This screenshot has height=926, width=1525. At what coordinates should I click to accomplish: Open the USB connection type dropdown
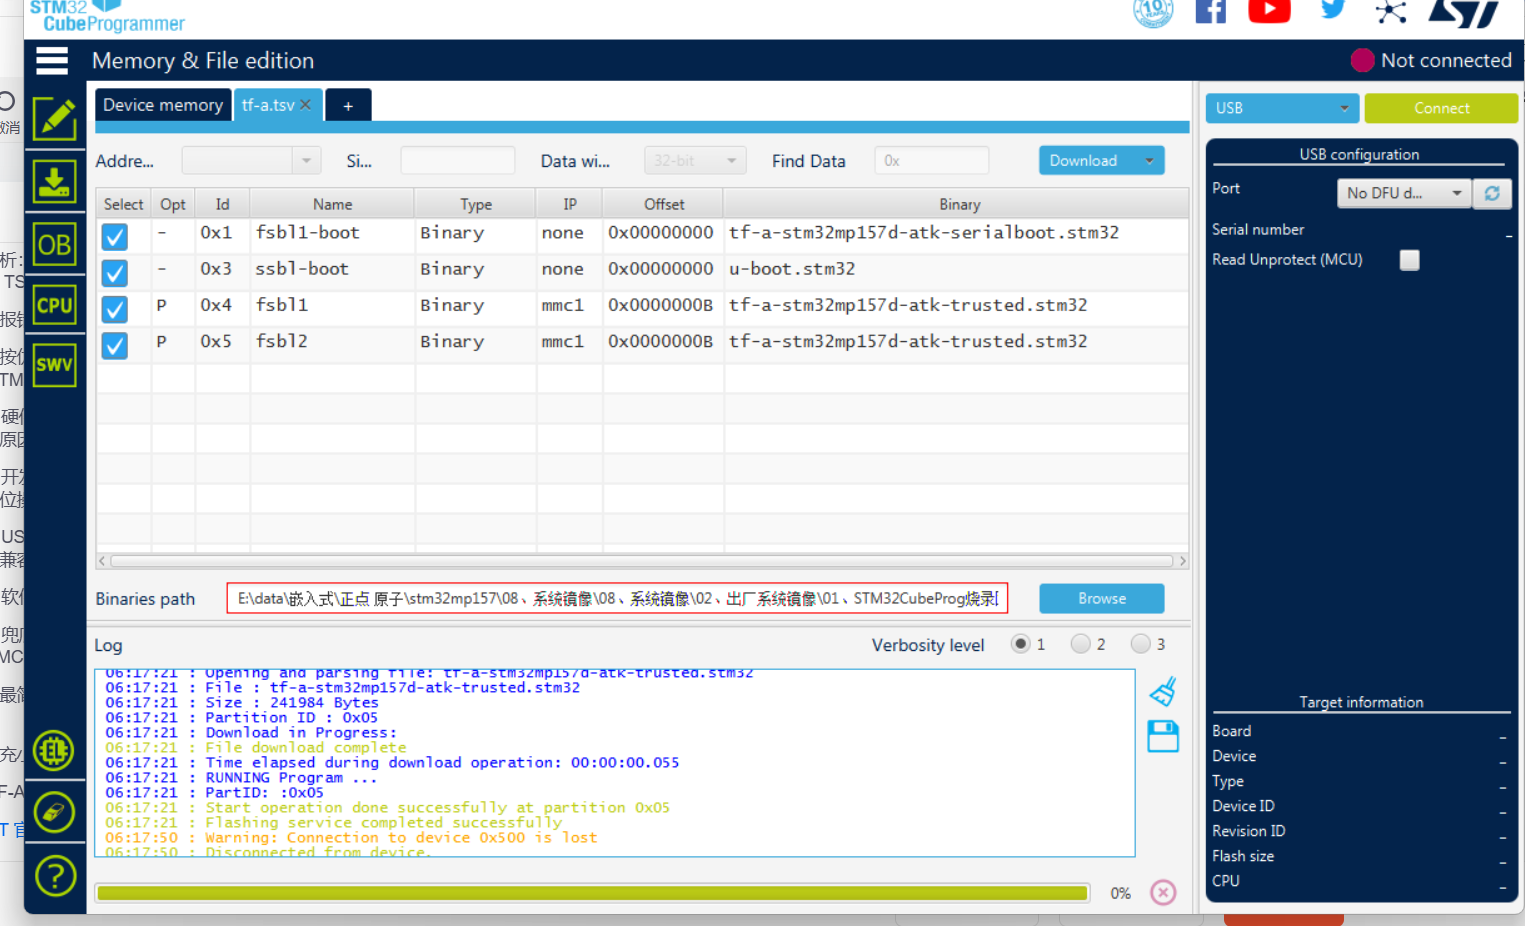(x=1283, y=108)
